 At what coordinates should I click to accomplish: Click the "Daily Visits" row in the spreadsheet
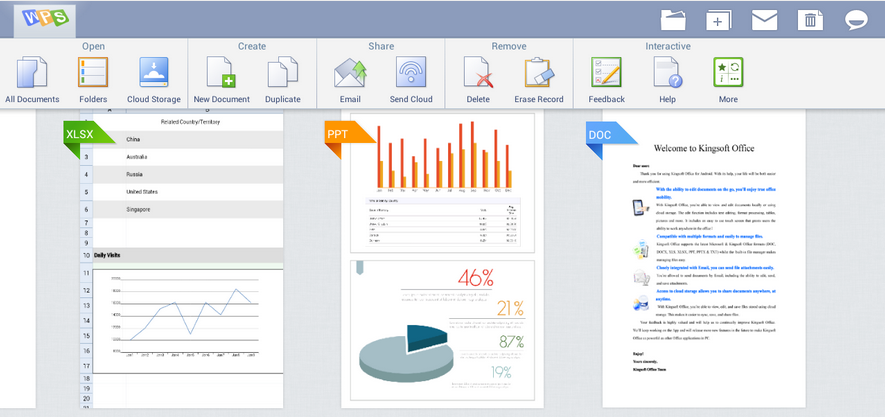(188, 255)
